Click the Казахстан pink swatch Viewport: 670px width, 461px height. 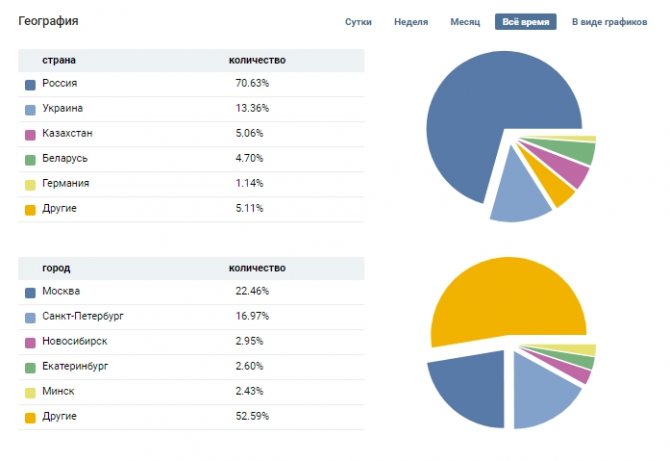pos(30,135)
